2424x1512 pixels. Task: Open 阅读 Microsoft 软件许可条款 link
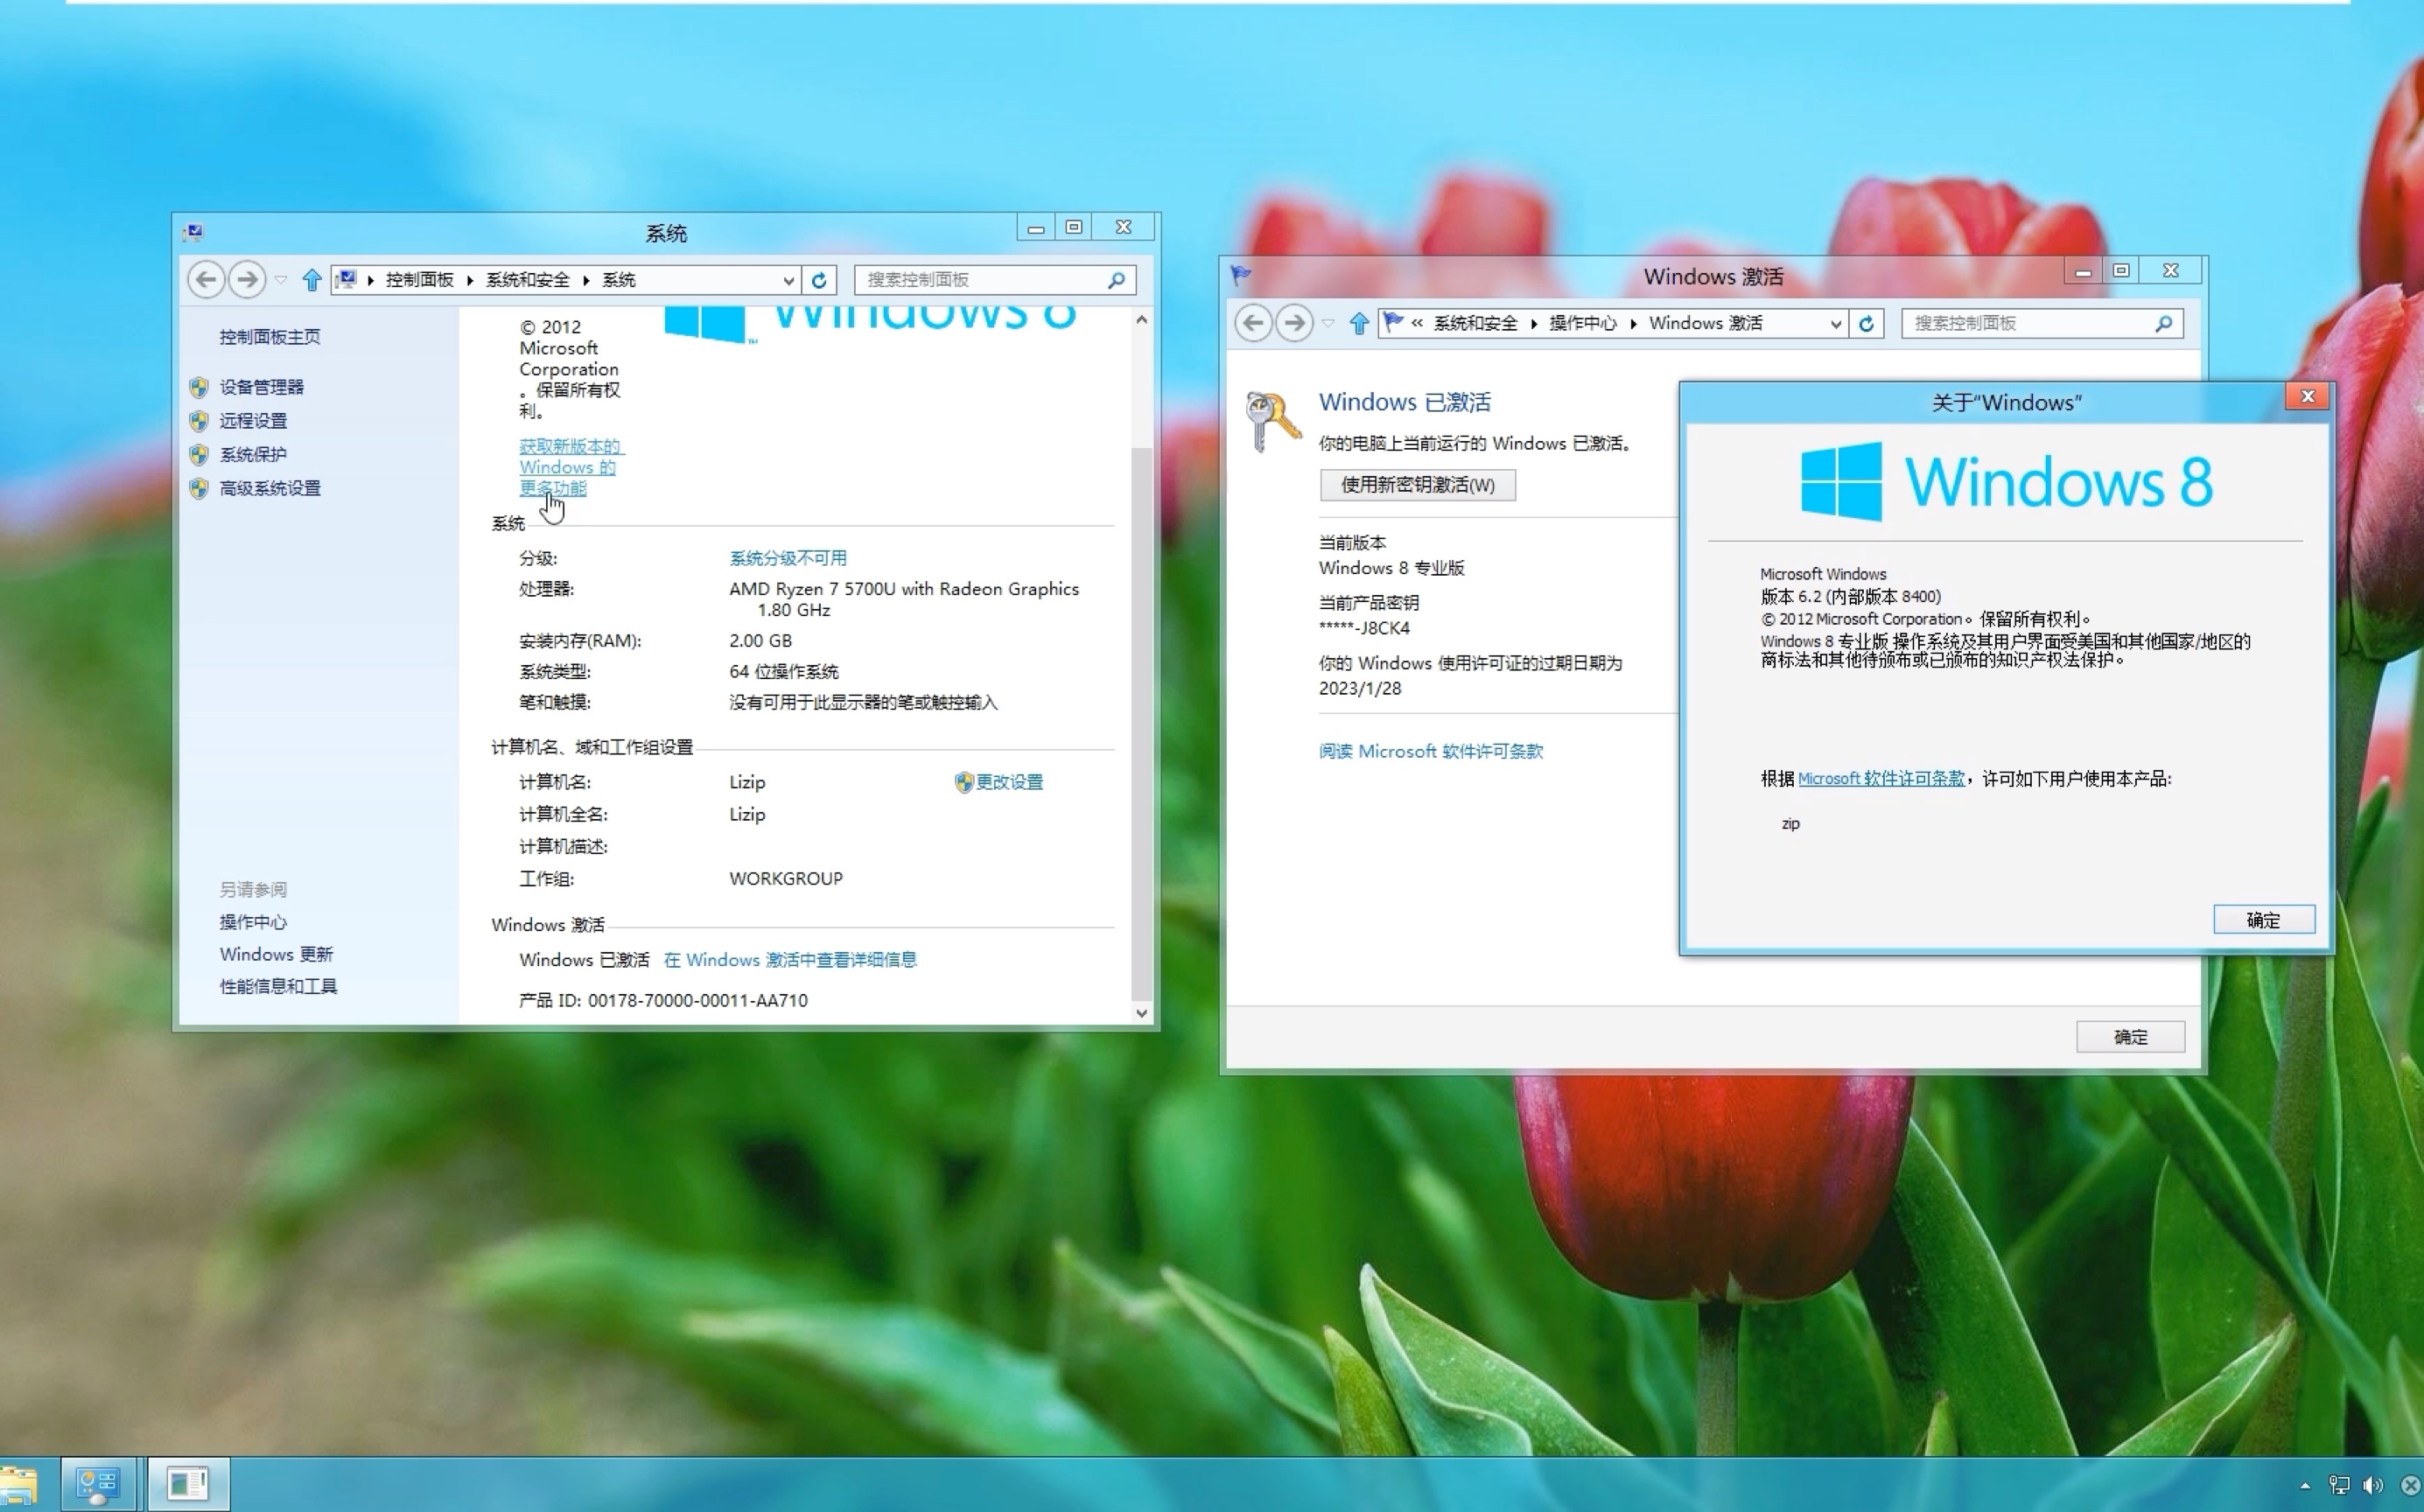[x=1431, y=751]
